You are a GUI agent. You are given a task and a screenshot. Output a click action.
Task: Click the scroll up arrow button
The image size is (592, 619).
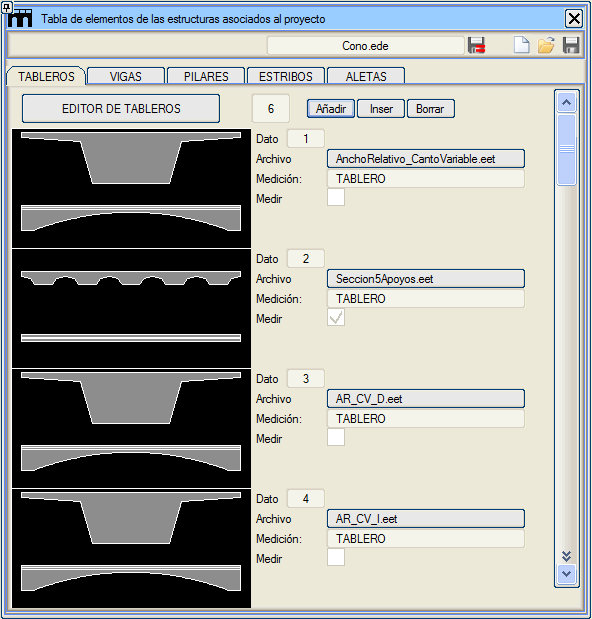pos(567,103)
